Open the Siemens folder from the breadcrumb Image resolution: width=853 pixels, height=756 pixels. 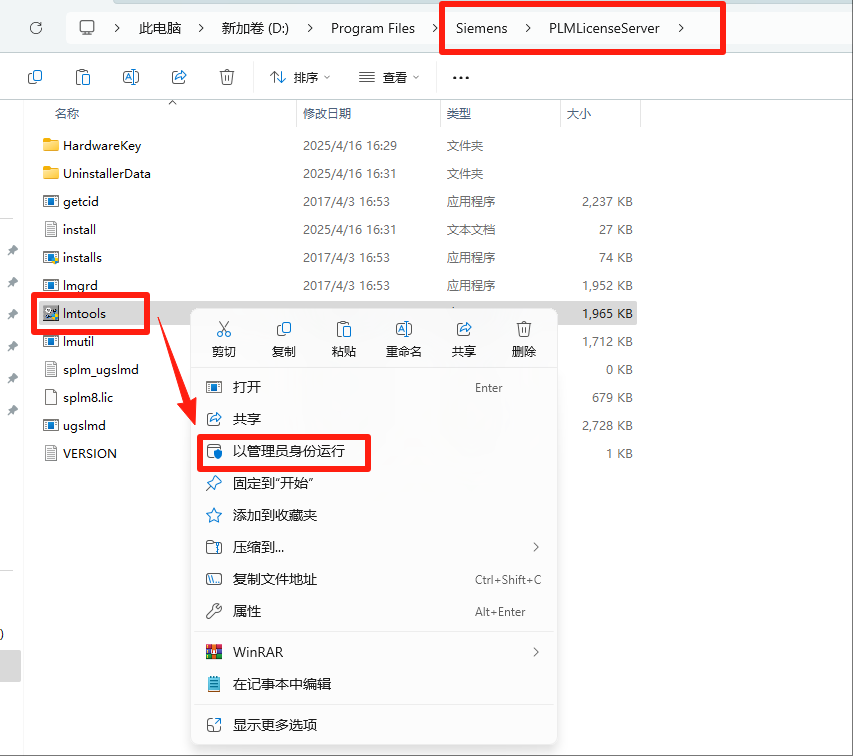tap(480, 28)
